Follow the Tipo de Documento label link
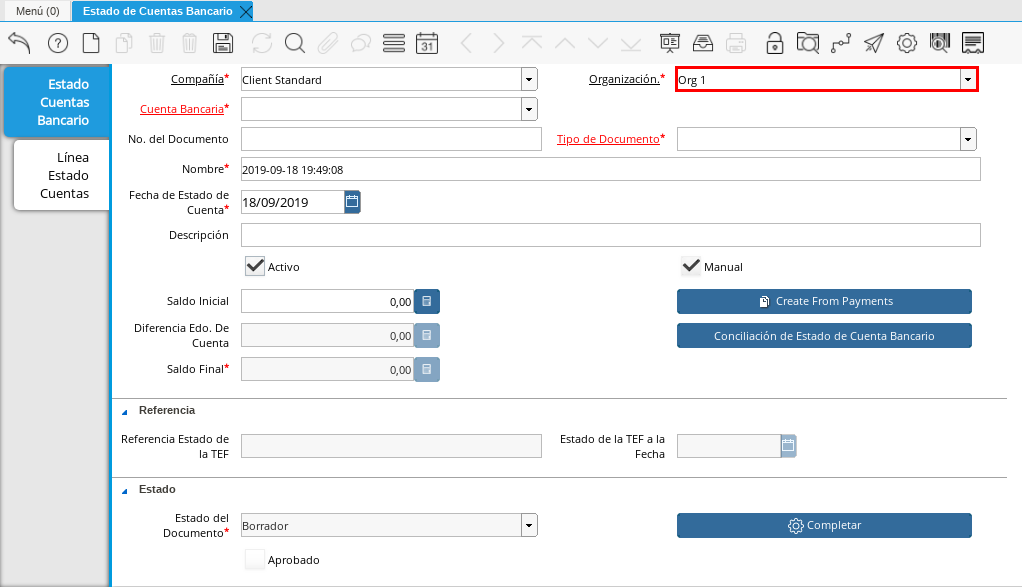This screenshot has height=587, width=1022. point(608,139)
